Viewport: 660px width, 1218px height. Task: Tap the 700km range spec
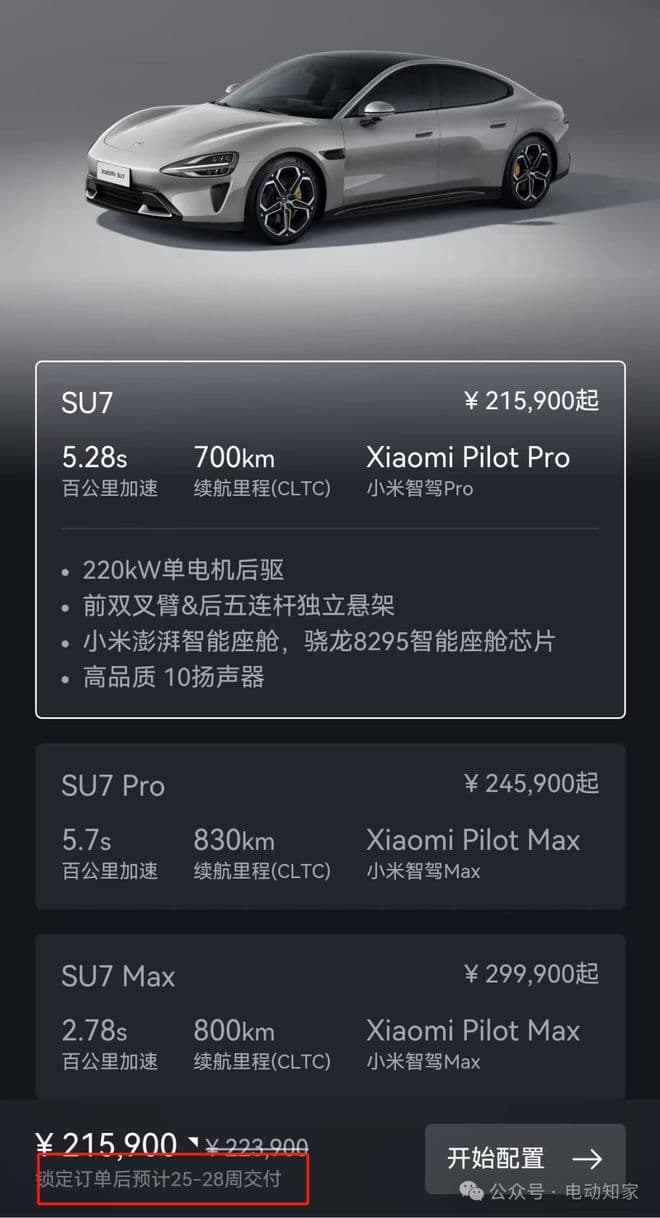[x=234, y=458]
